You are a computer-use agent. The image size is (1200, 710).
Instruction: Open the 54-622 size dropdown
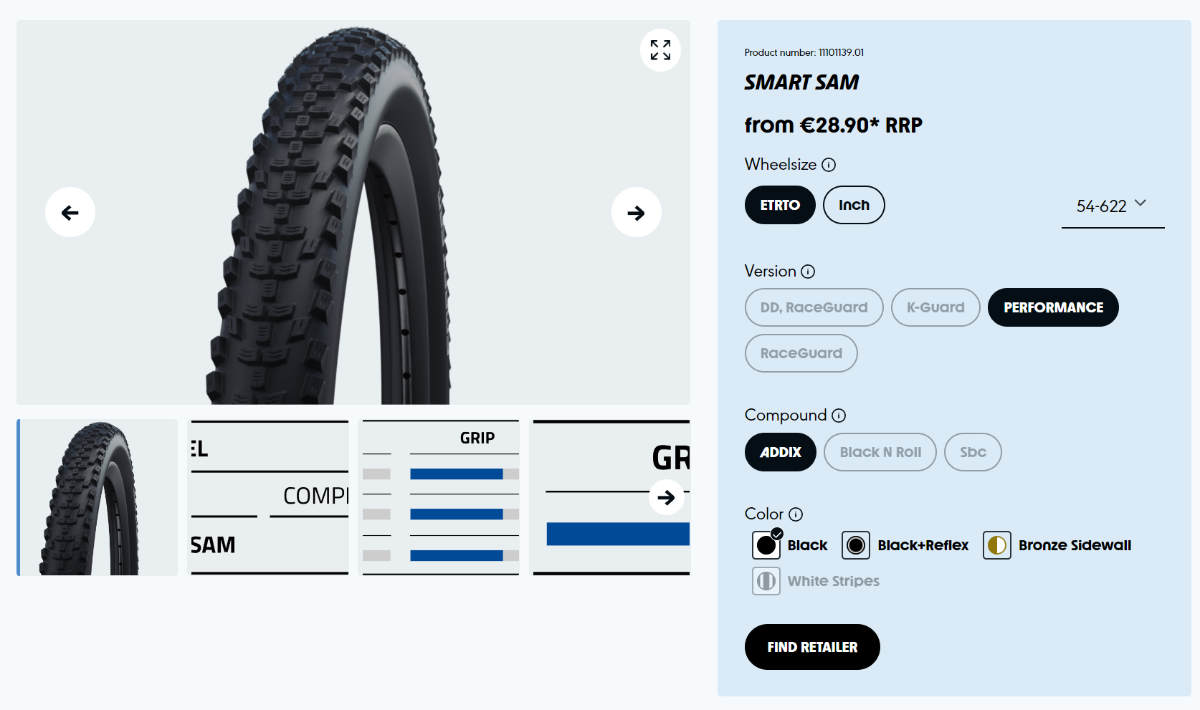coord(1112,206)
